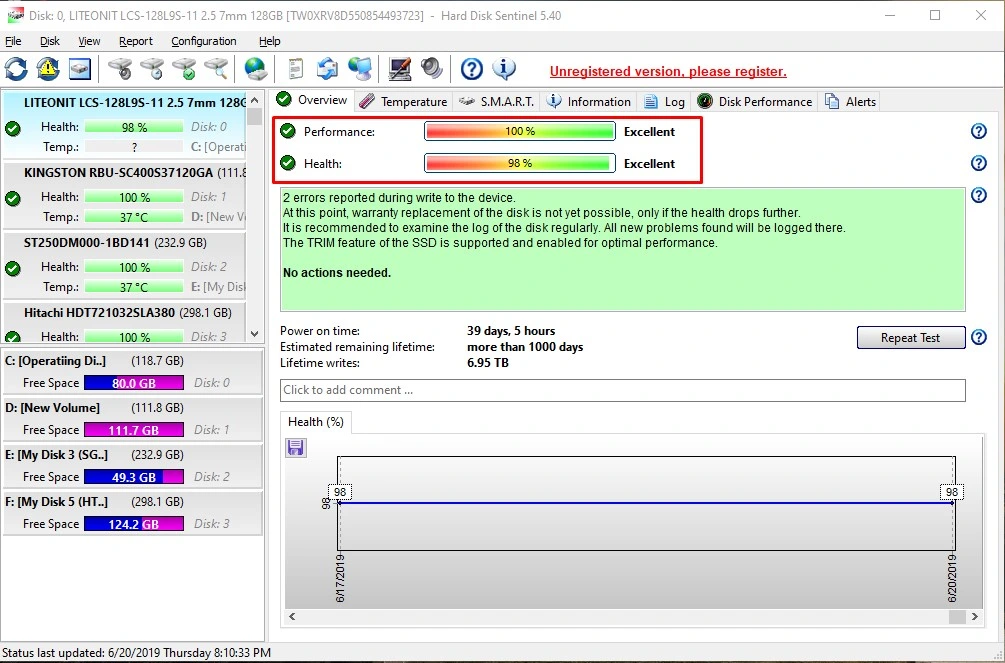Click the globe and network computer icon

click(360, 69)
